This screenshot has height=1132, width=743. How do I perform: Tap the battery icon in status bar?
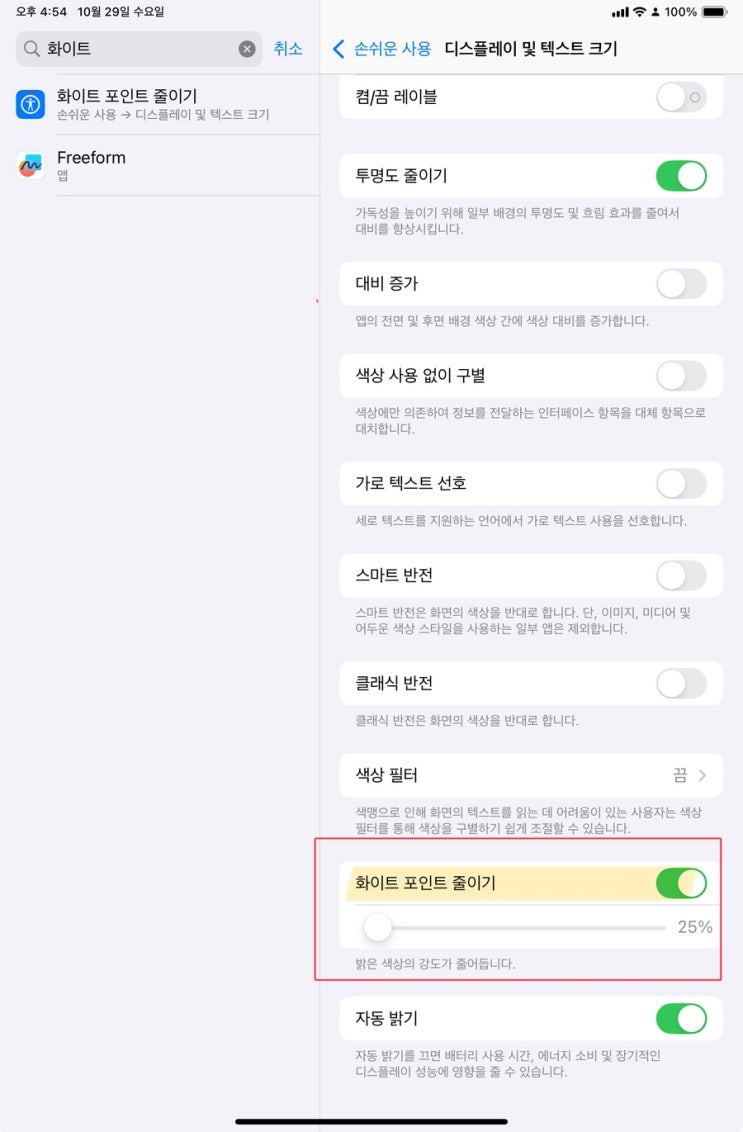point(715,12)
